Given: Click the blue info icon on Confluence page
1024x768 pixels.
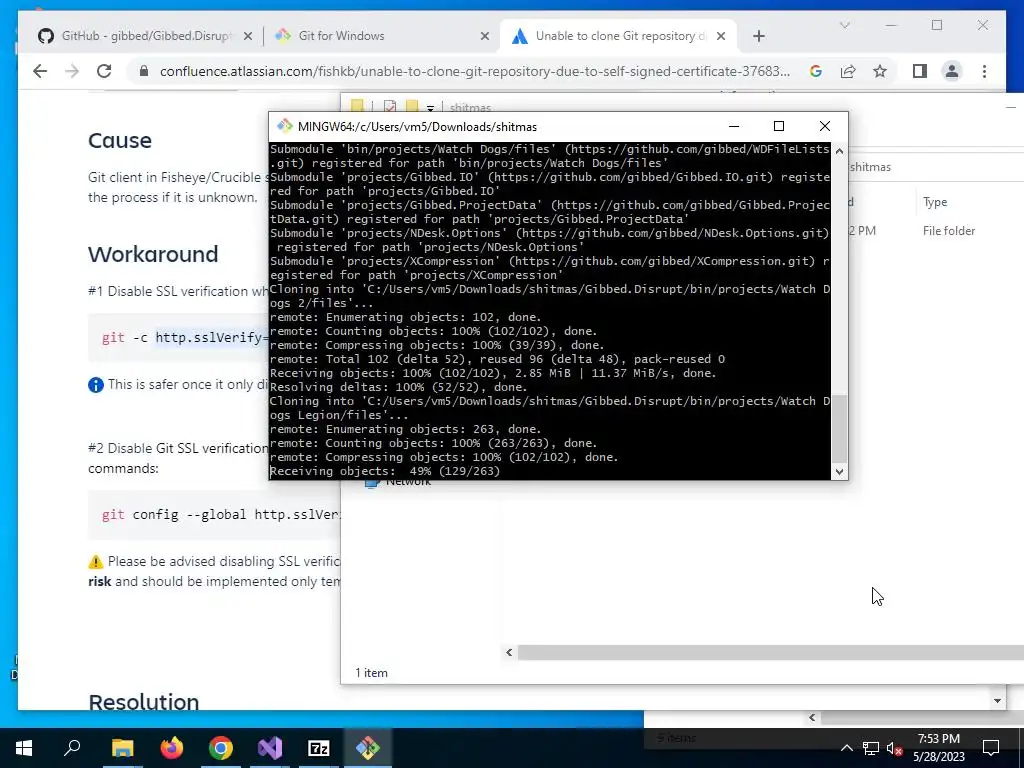Looking at the screenshot, I should pos(95,385).
